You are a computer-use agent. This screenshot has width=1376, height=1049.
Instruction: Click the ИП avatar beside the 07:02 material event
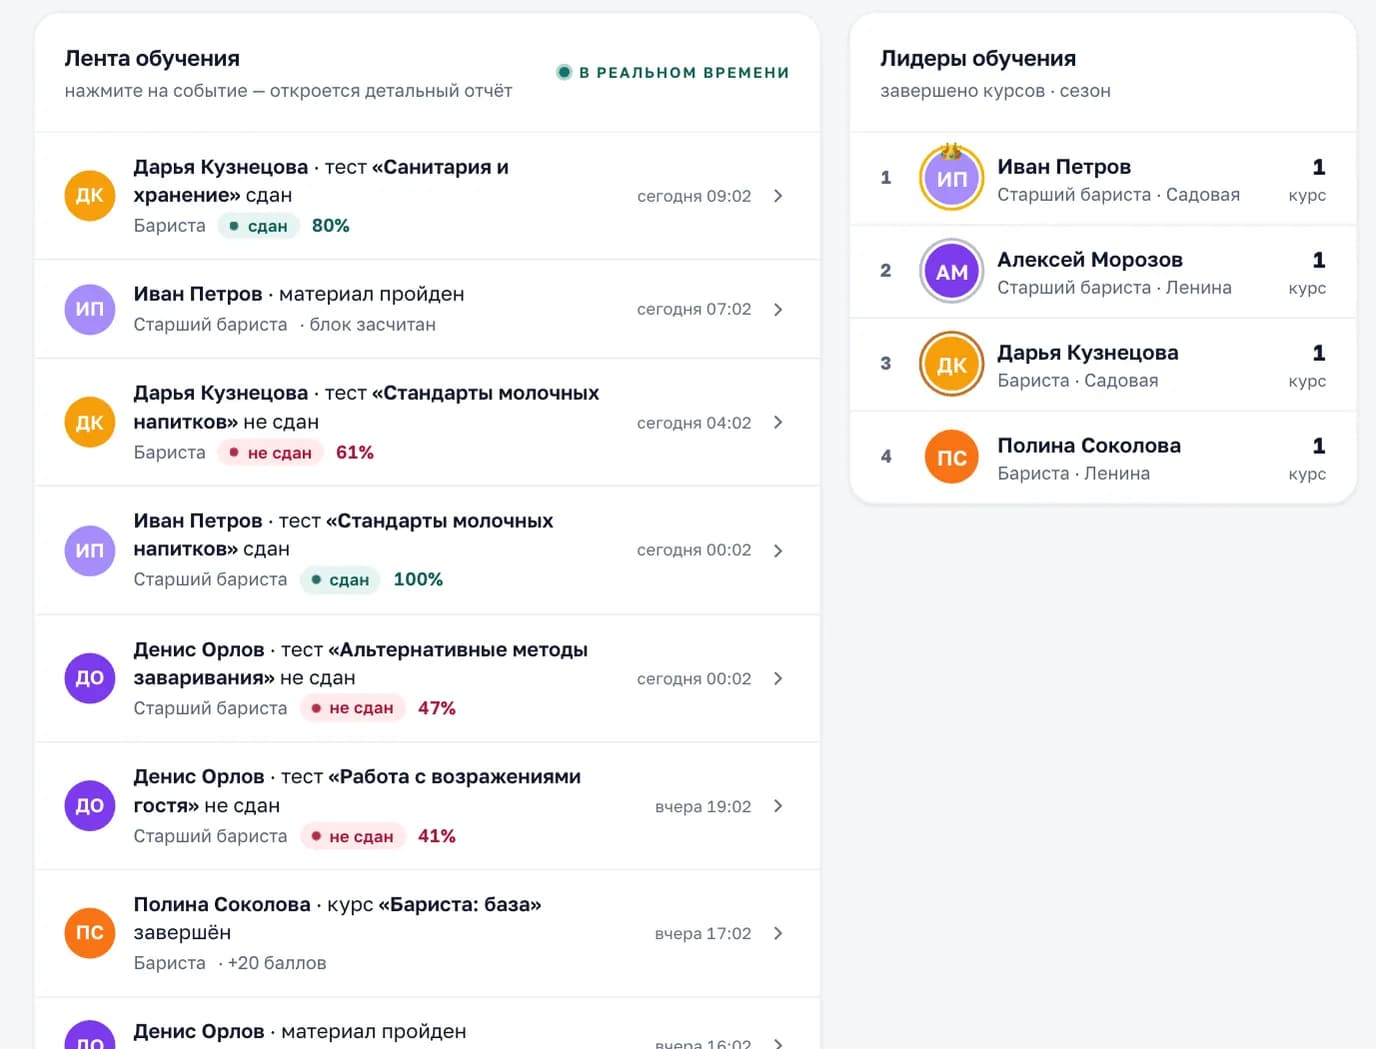(90, 309)
